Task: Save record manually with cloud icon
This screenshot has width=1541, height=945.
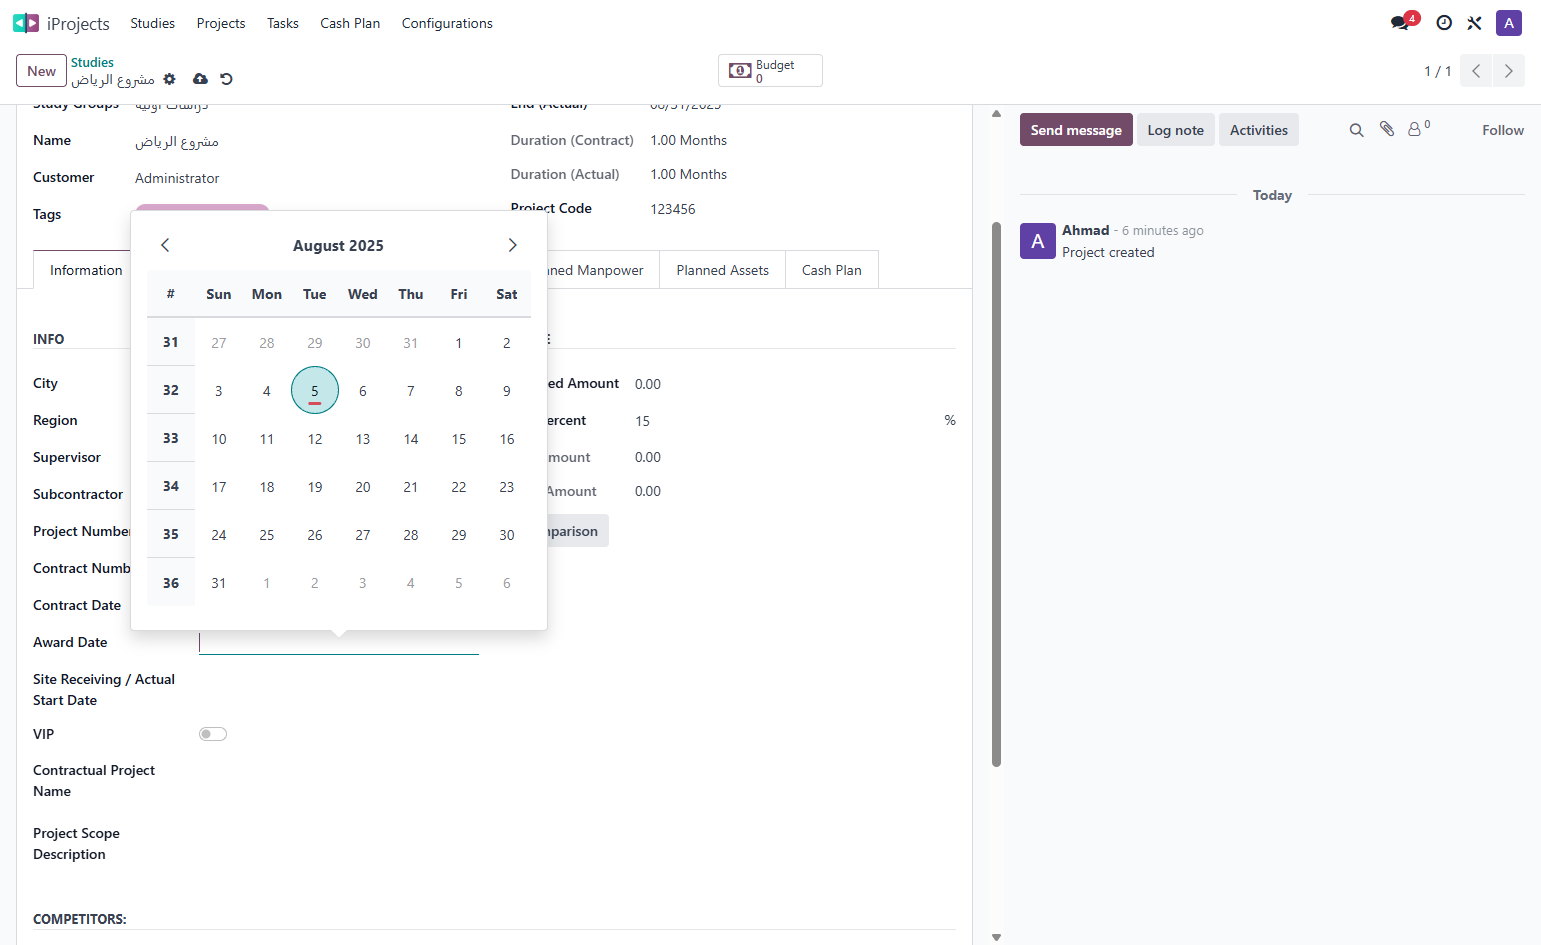Action: click(200, 79)
